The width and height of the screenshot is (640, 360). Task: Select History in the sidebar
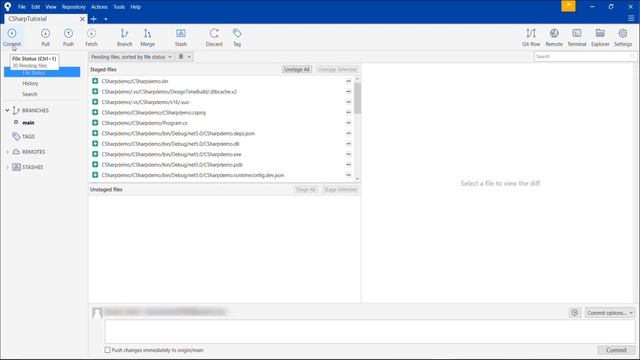click(x=30, y=83)
